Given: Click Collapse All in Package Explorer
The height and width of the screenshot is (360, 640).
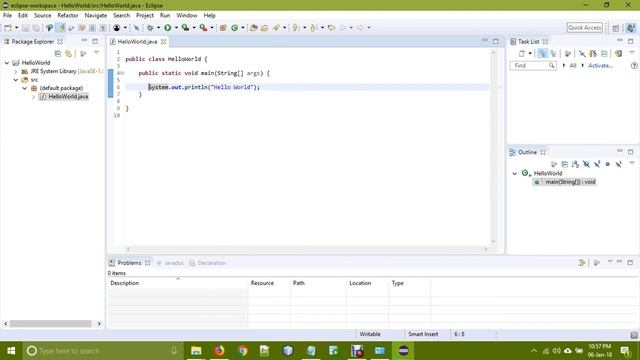Looking at the screenshot, I should pos(58,53).
